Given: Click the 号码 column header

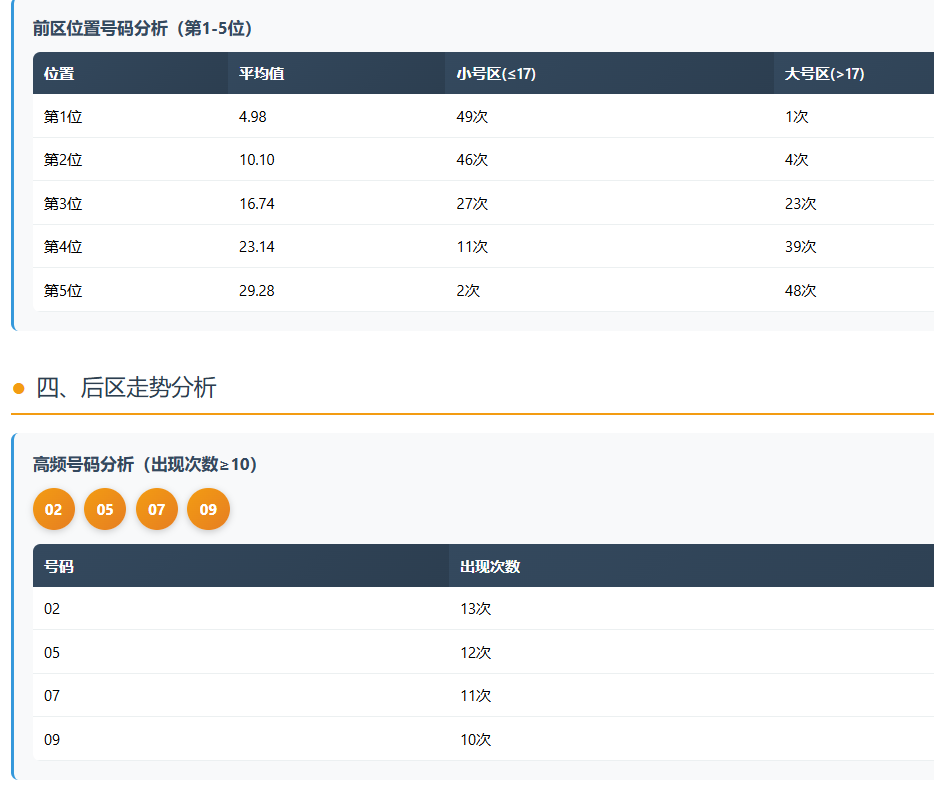Looking at the screenshot, I should tap(59, 567).
